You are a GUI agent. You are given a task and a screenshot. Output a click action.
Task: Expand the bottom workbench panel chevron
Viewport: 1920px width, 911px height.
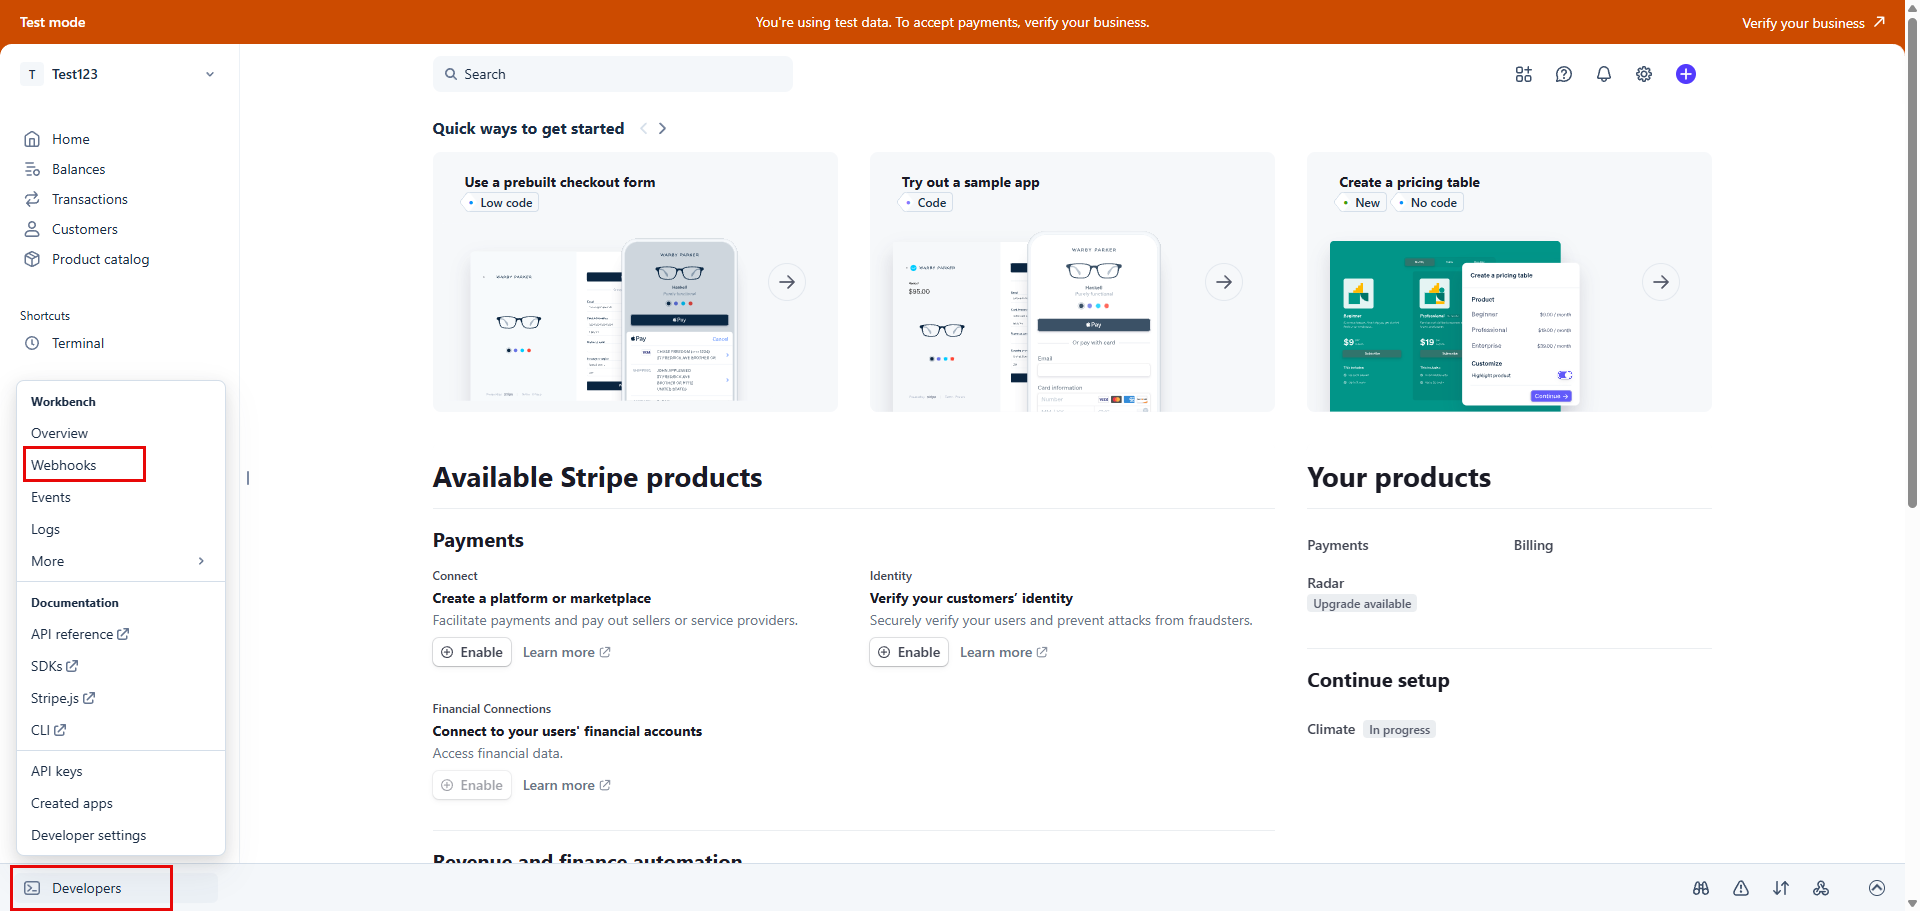[x=1877, y=888]
